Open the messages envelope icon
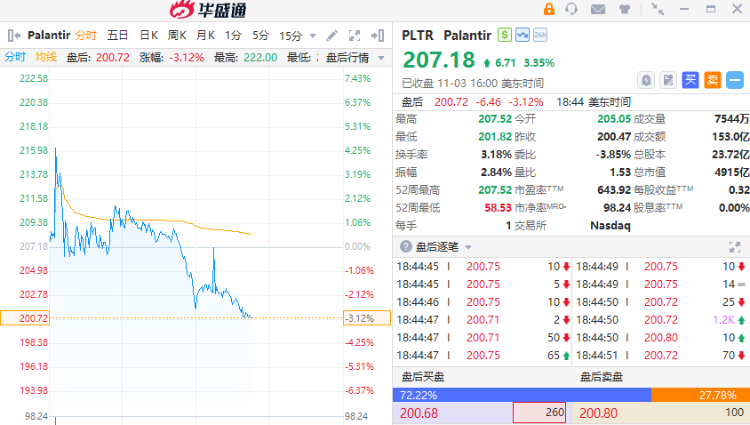Image resolution: width=750 pixels, height=425 pixels. (x=598, y=9)
